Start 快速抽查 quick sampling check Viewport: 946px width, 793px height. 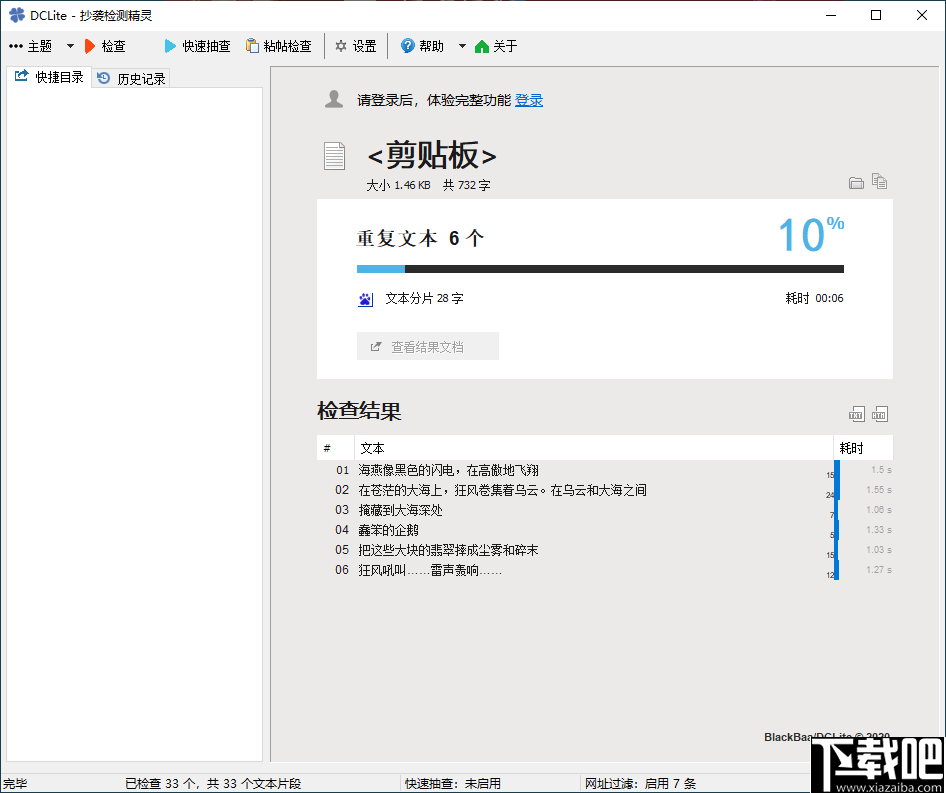196,45
